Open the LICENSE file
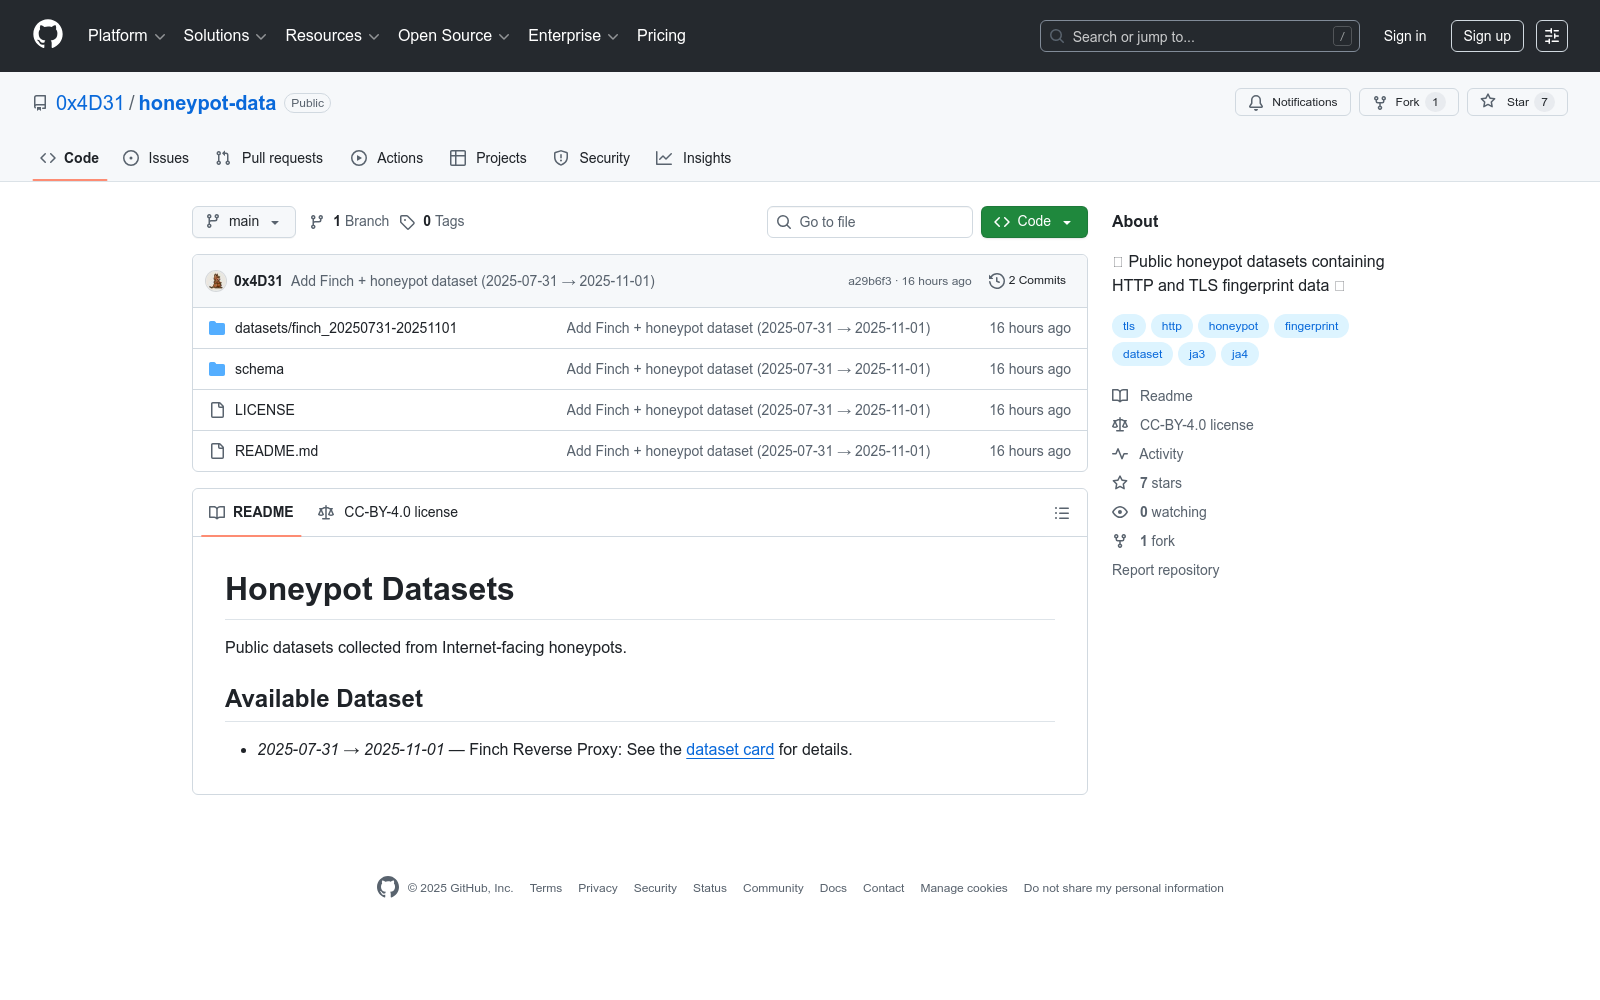The width and height of the screenshot is (1600, 1000). click(x=265, y=410)
